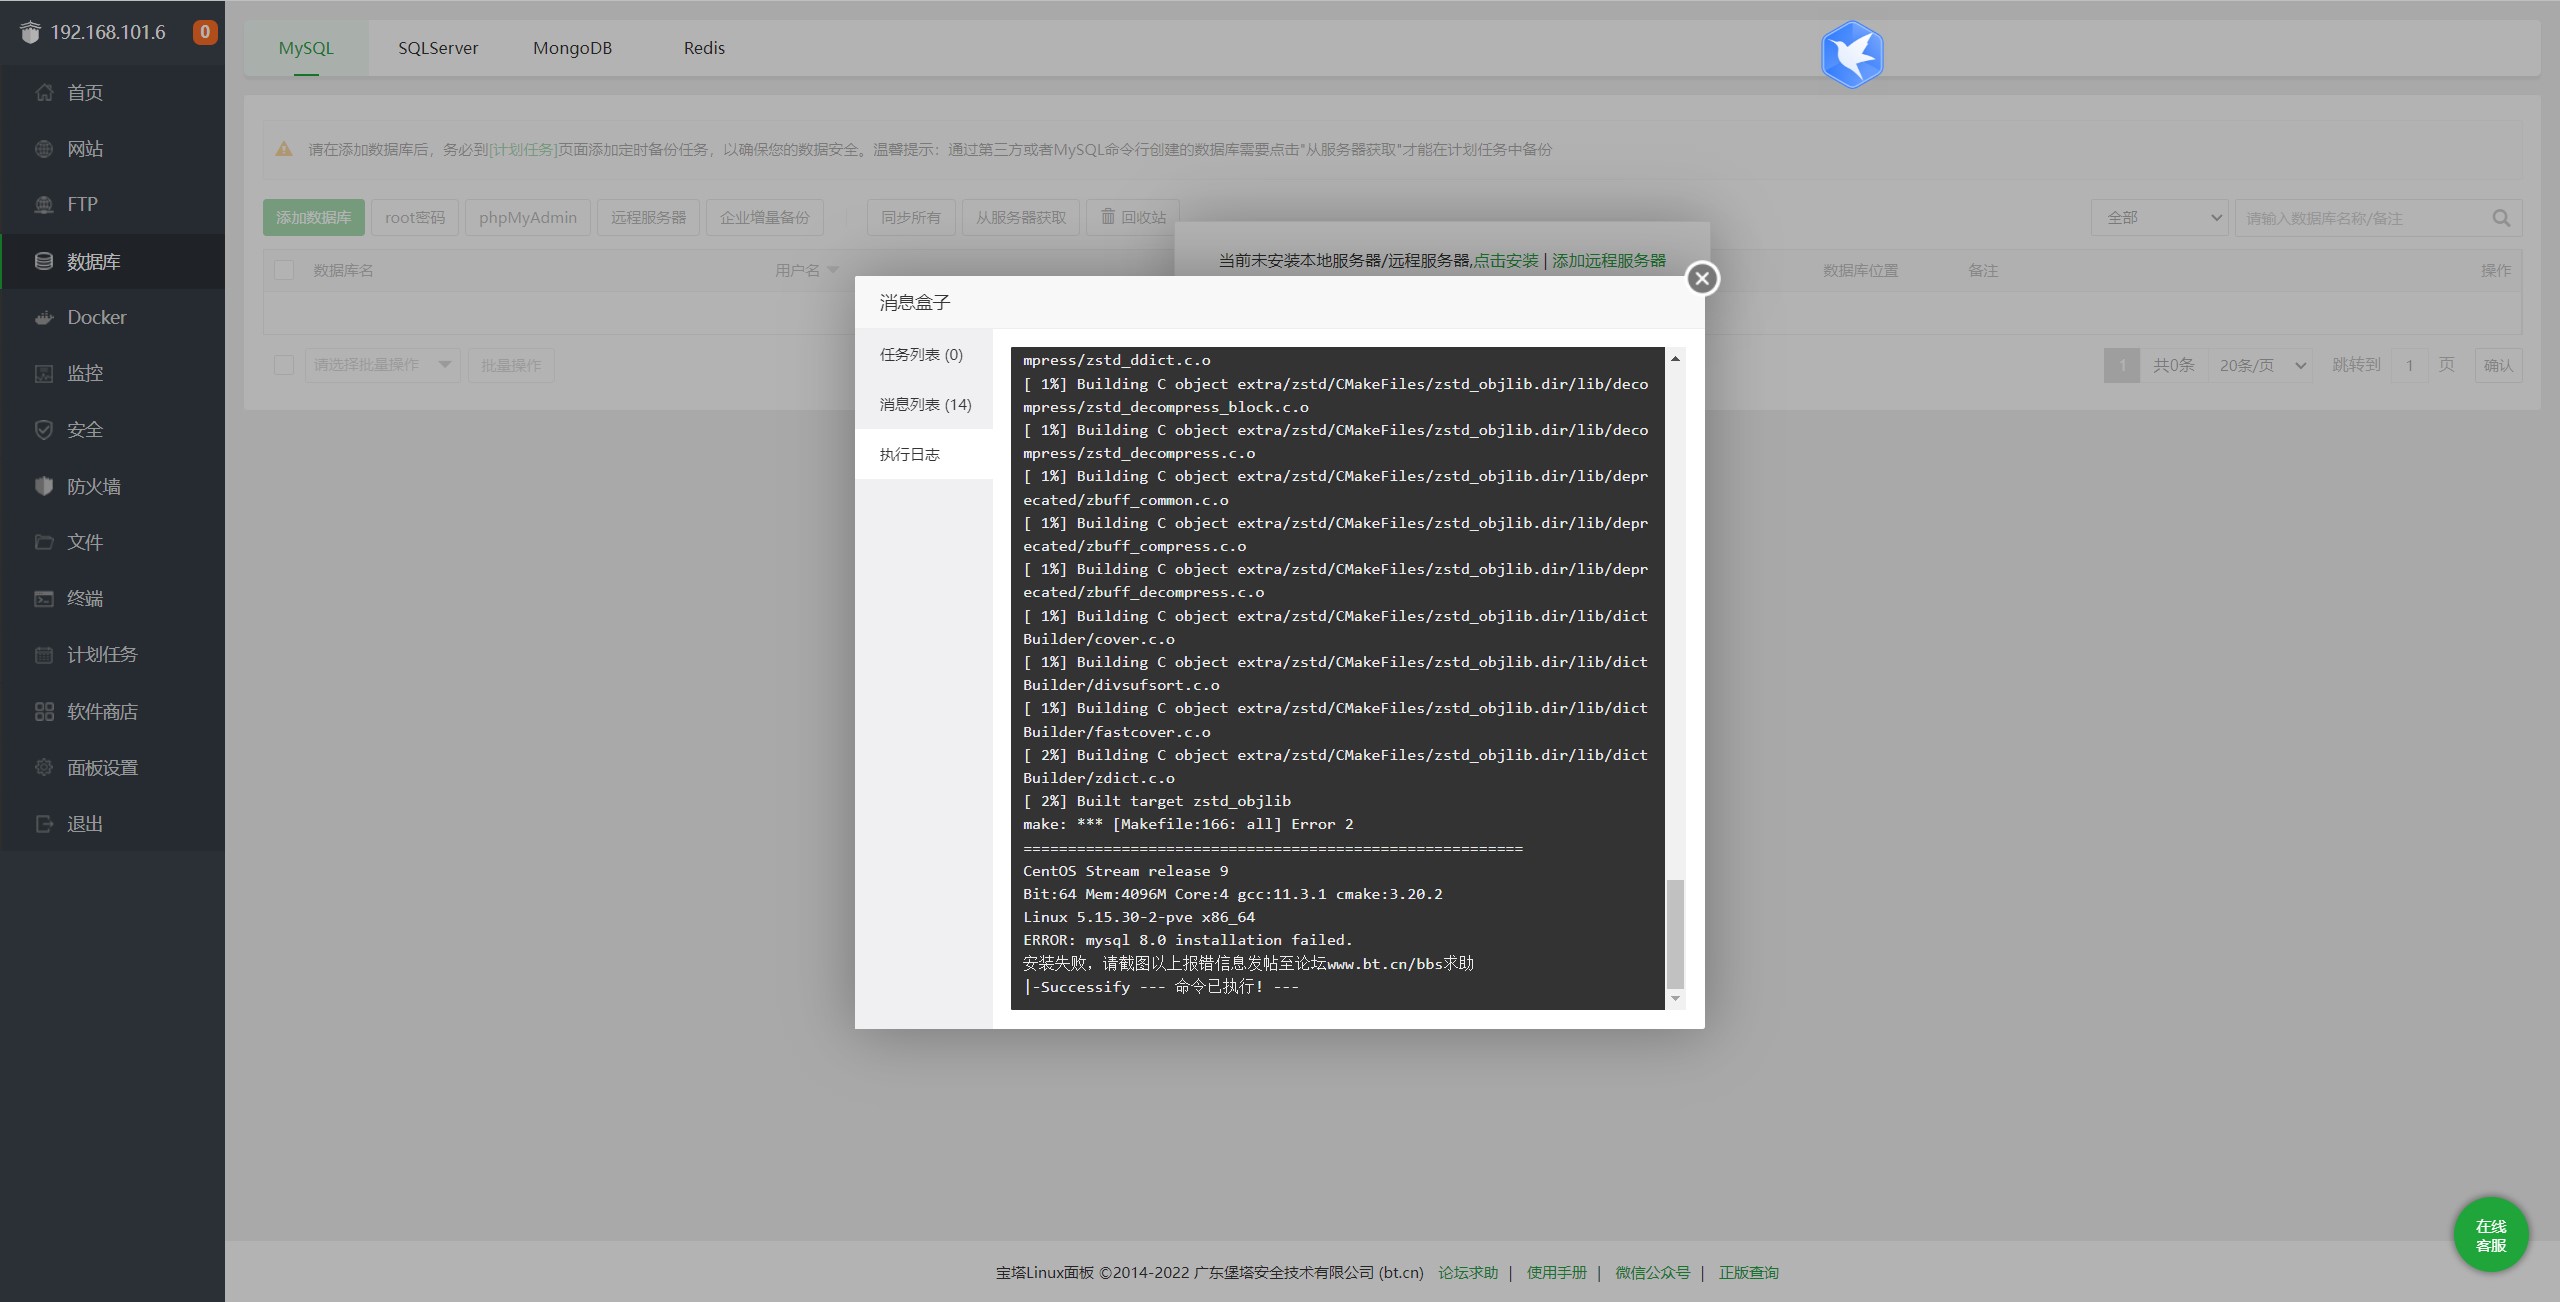Focus the 跳转到 page number field
Image resolution: width=2560 pixels, height=1302 pixels.
click(2410, 365)
